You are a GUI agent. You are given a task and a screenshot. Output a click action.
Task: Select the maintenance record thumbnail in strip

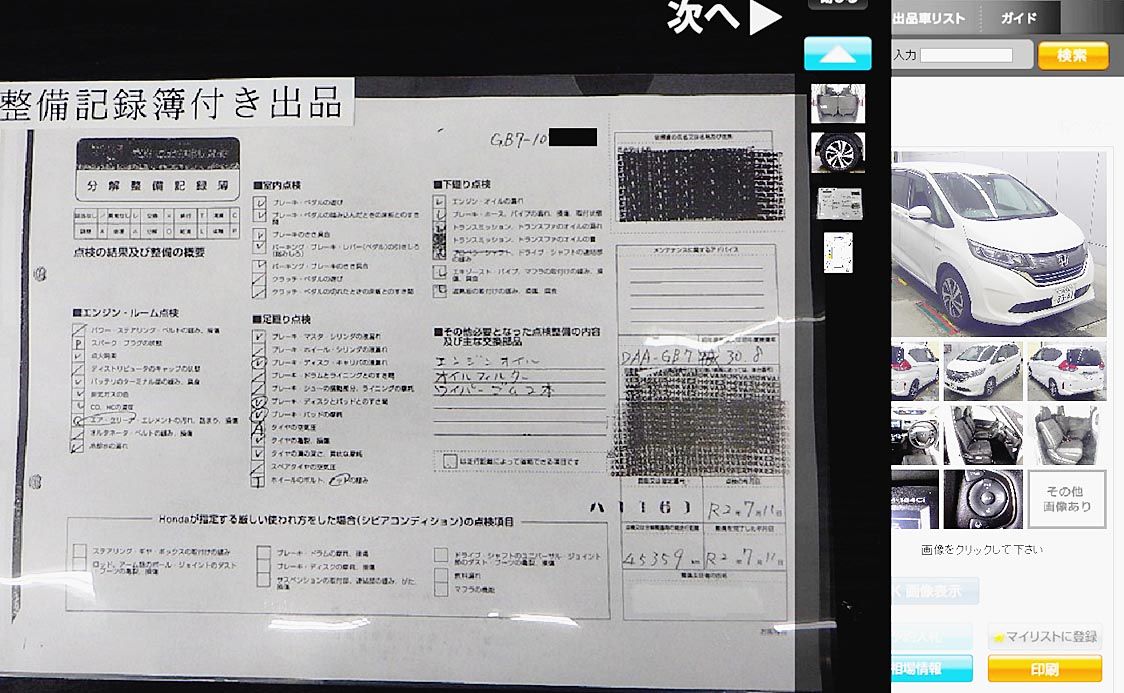[838, 203]
